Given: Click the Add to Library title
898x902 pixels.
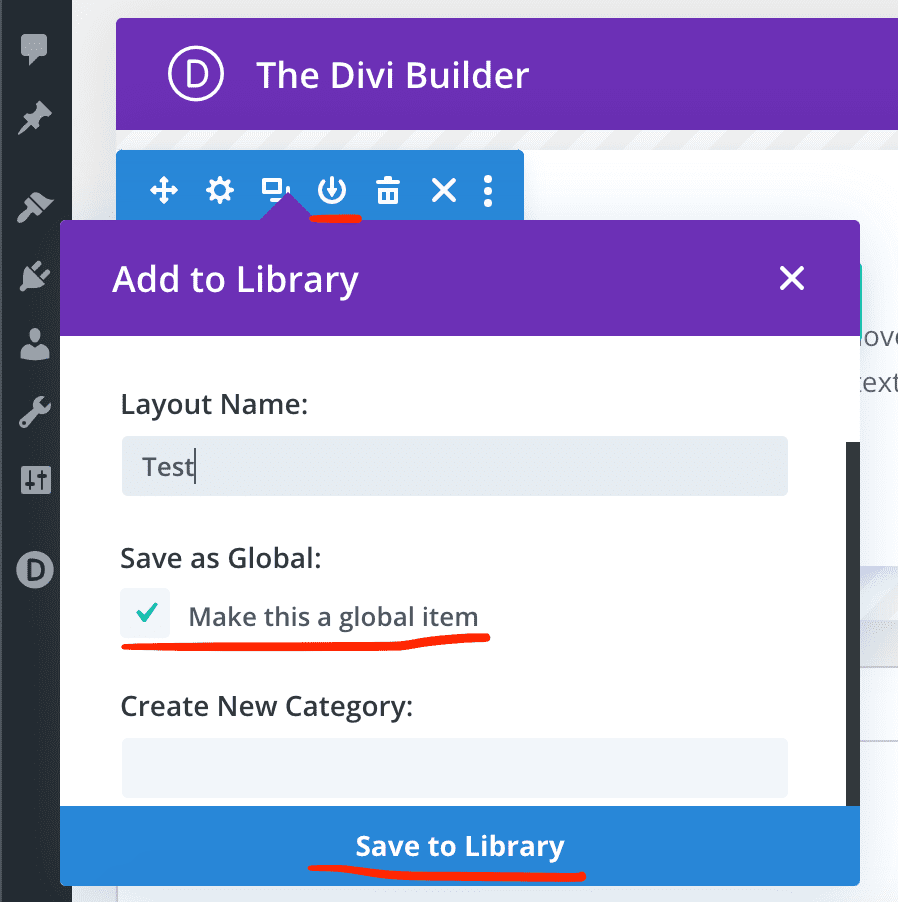Looking at the screenshot, I should coord(235,280).
